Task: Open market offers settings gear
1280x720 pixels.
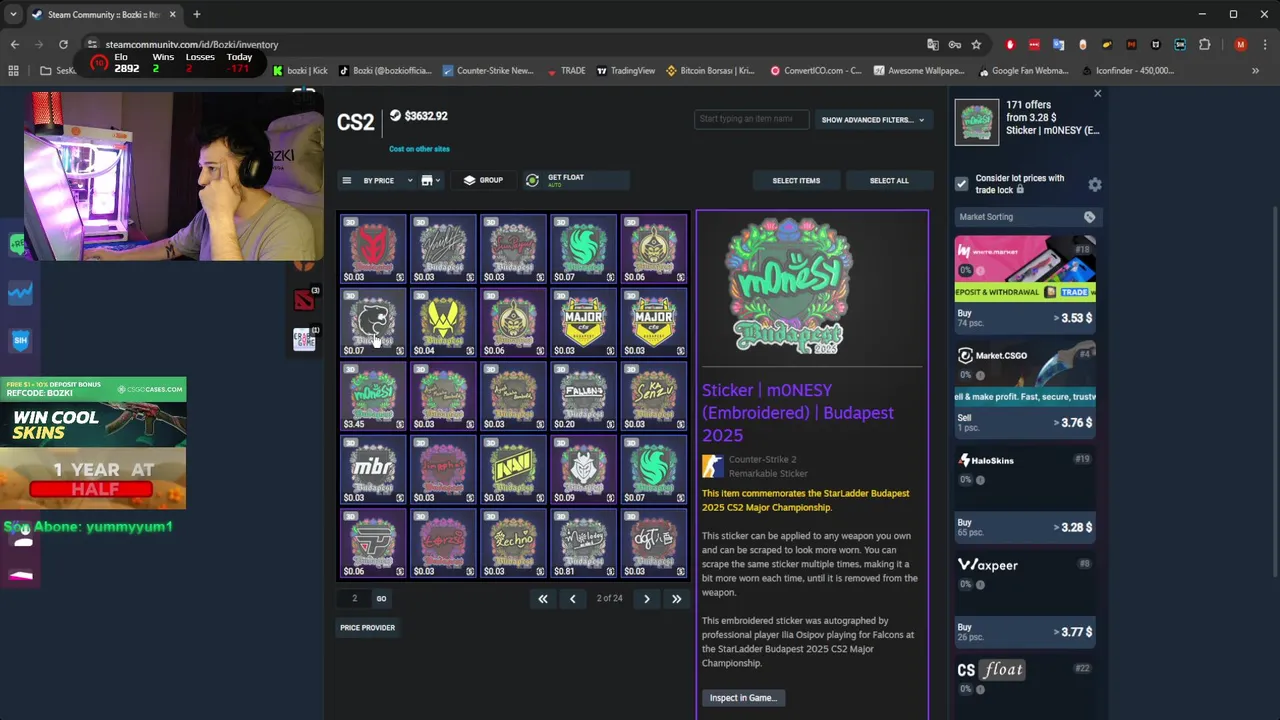Action: point(1094,185)
